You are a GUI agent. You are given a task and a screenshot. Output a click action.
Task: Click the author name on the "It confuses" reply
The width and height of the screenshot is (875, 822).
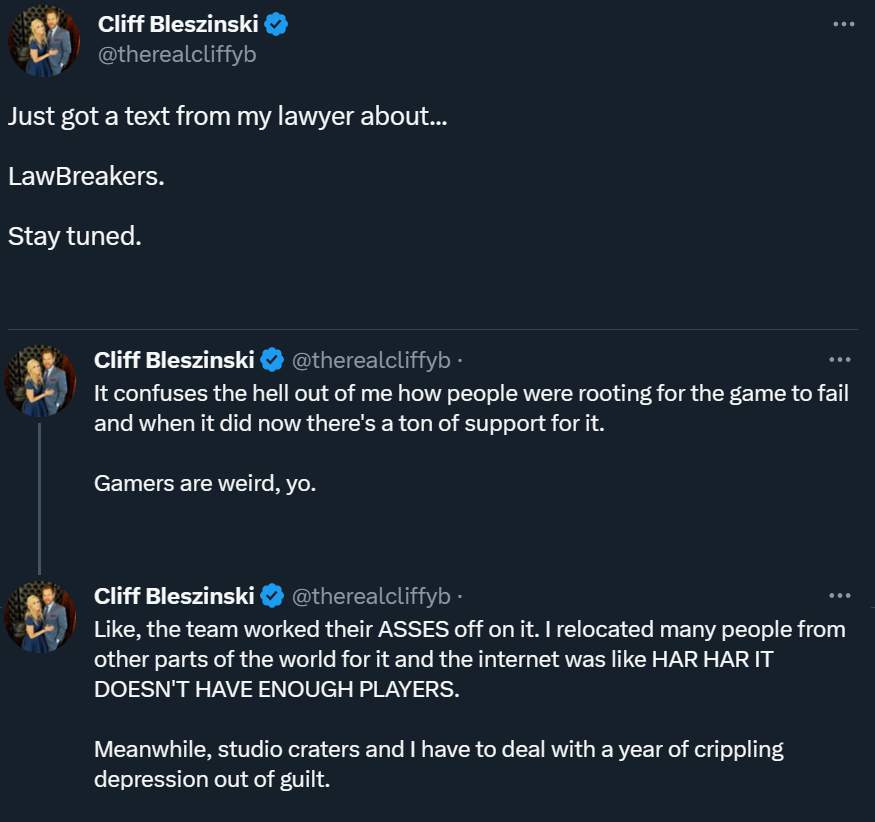pyautogui.click(x=174, y=360)
